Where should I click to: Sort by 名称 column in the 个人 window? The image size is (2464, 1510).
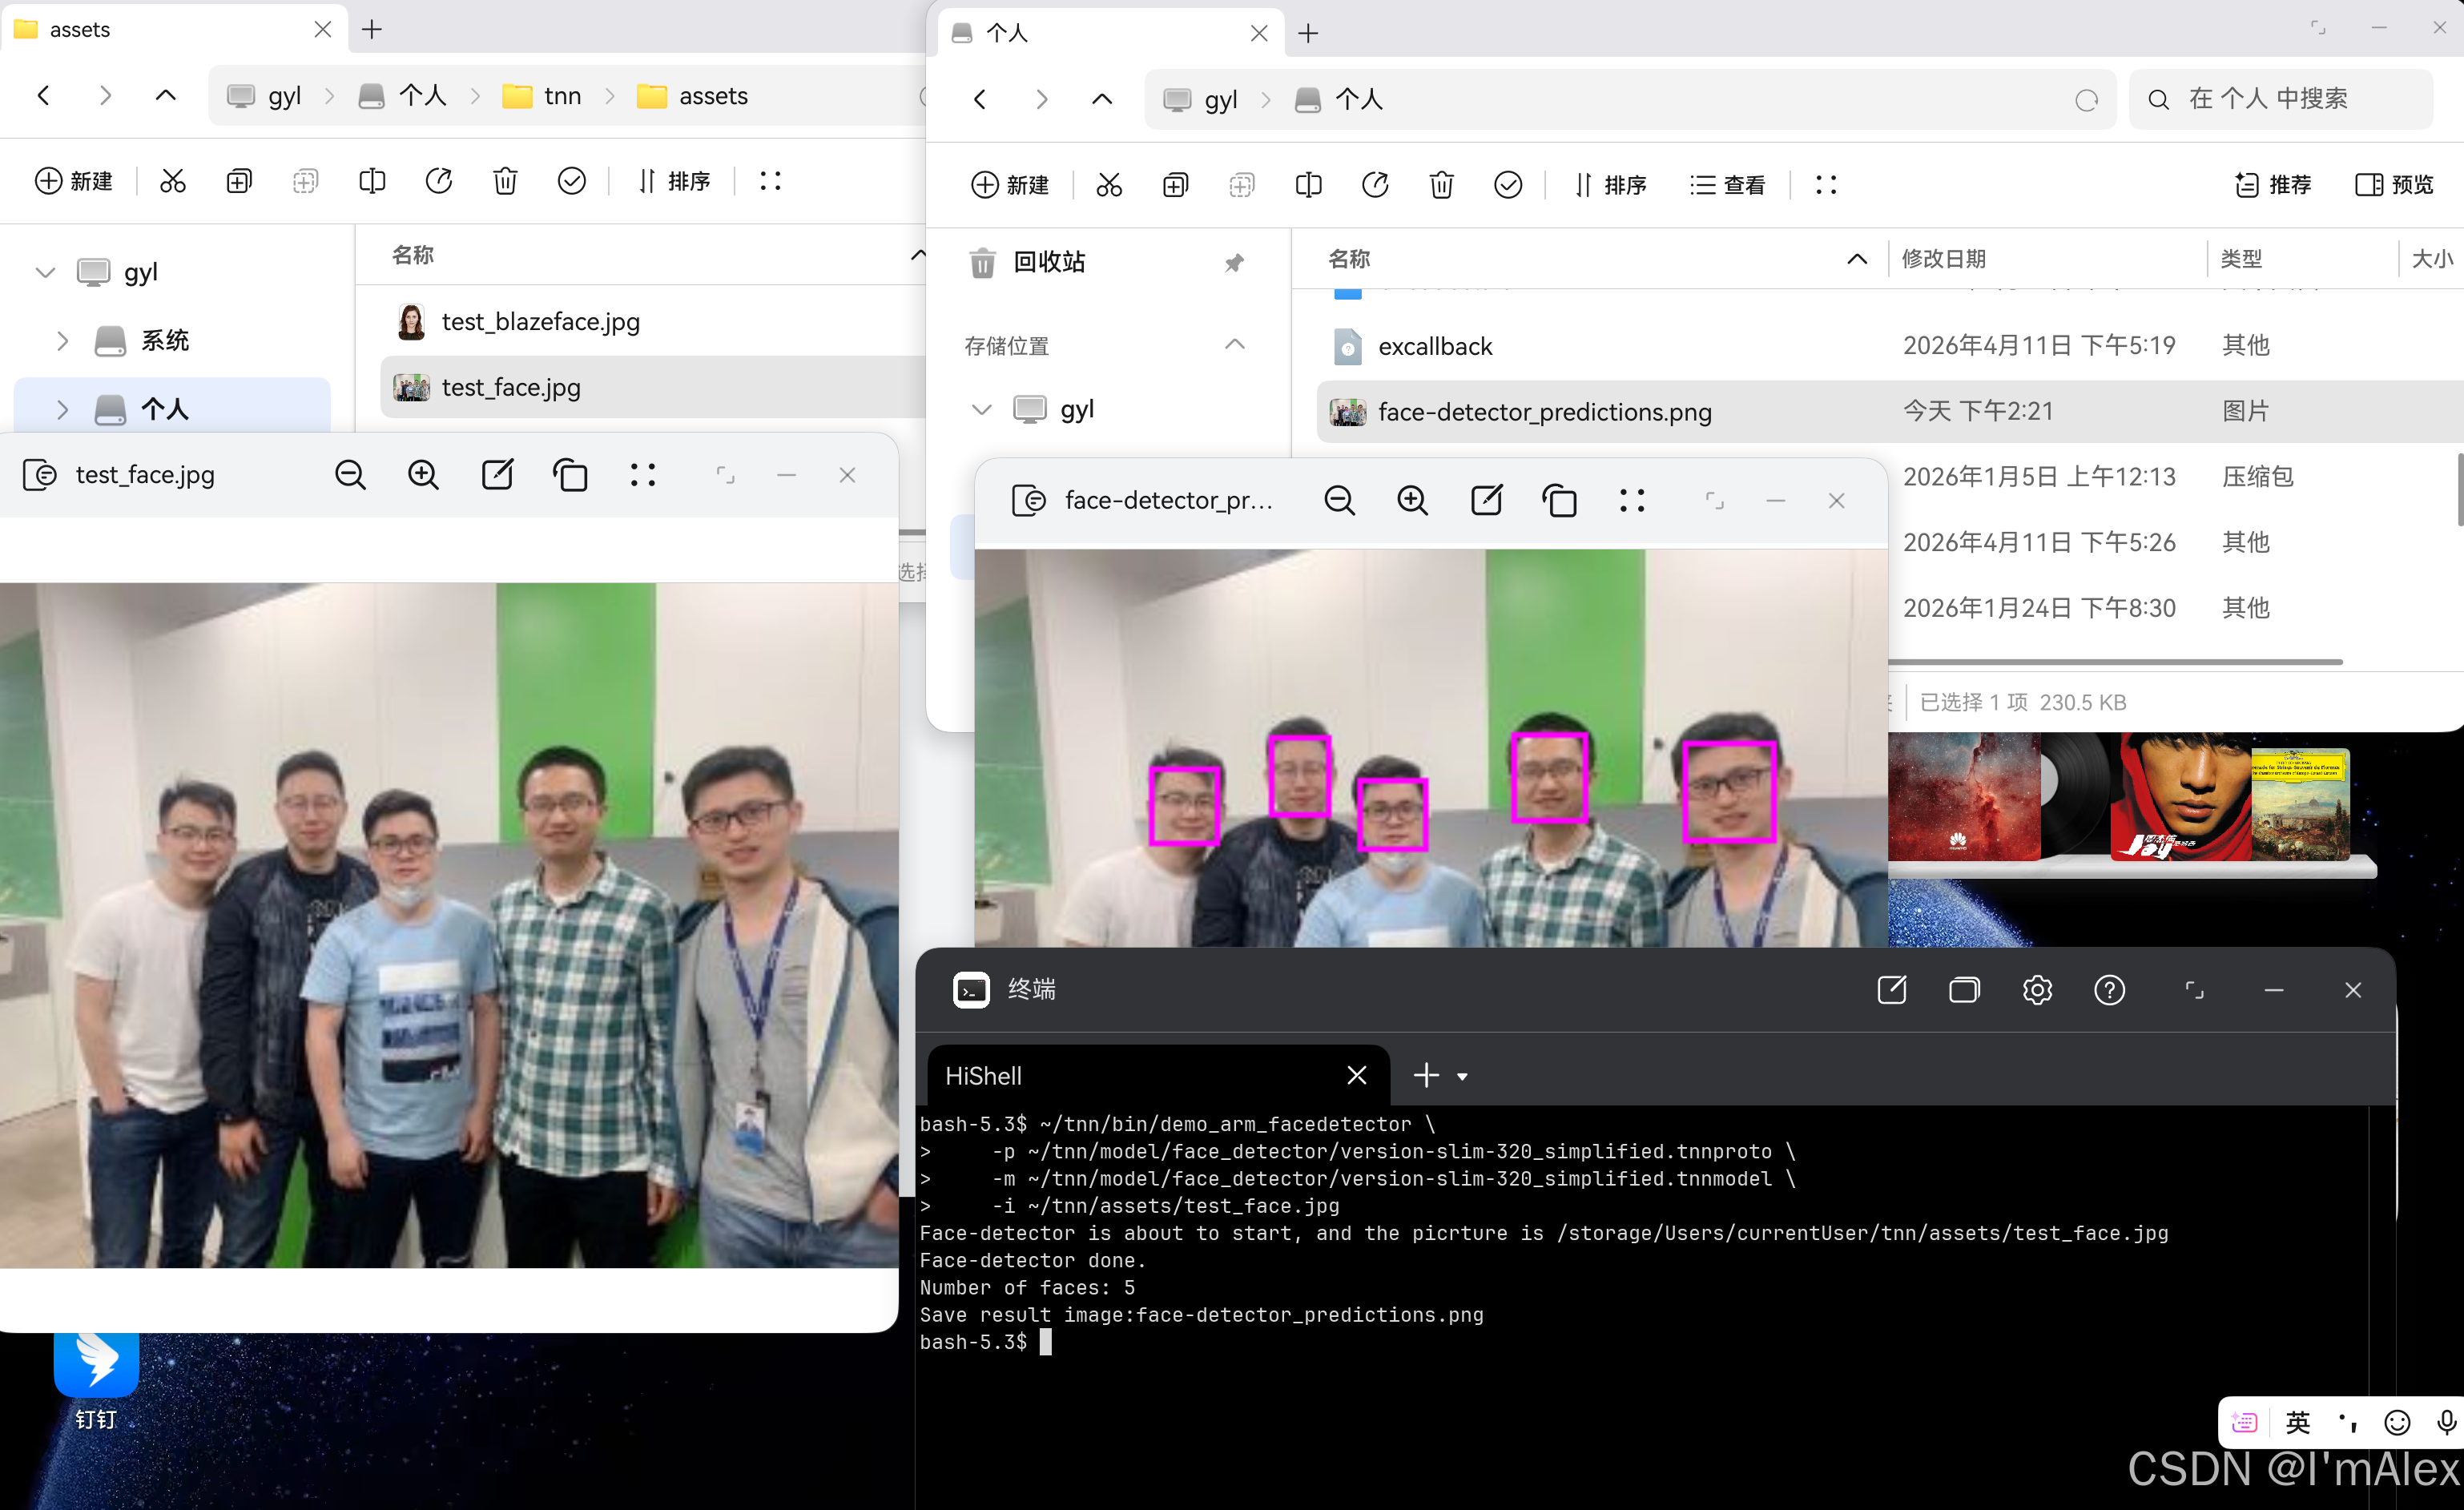click(x=1349, y=259)
